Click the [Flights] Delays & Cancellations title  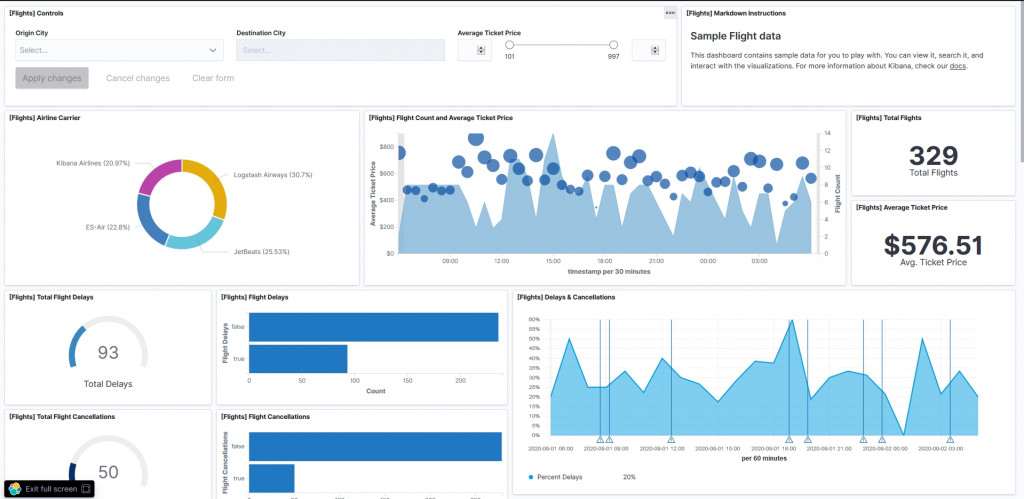coord(566,297)
